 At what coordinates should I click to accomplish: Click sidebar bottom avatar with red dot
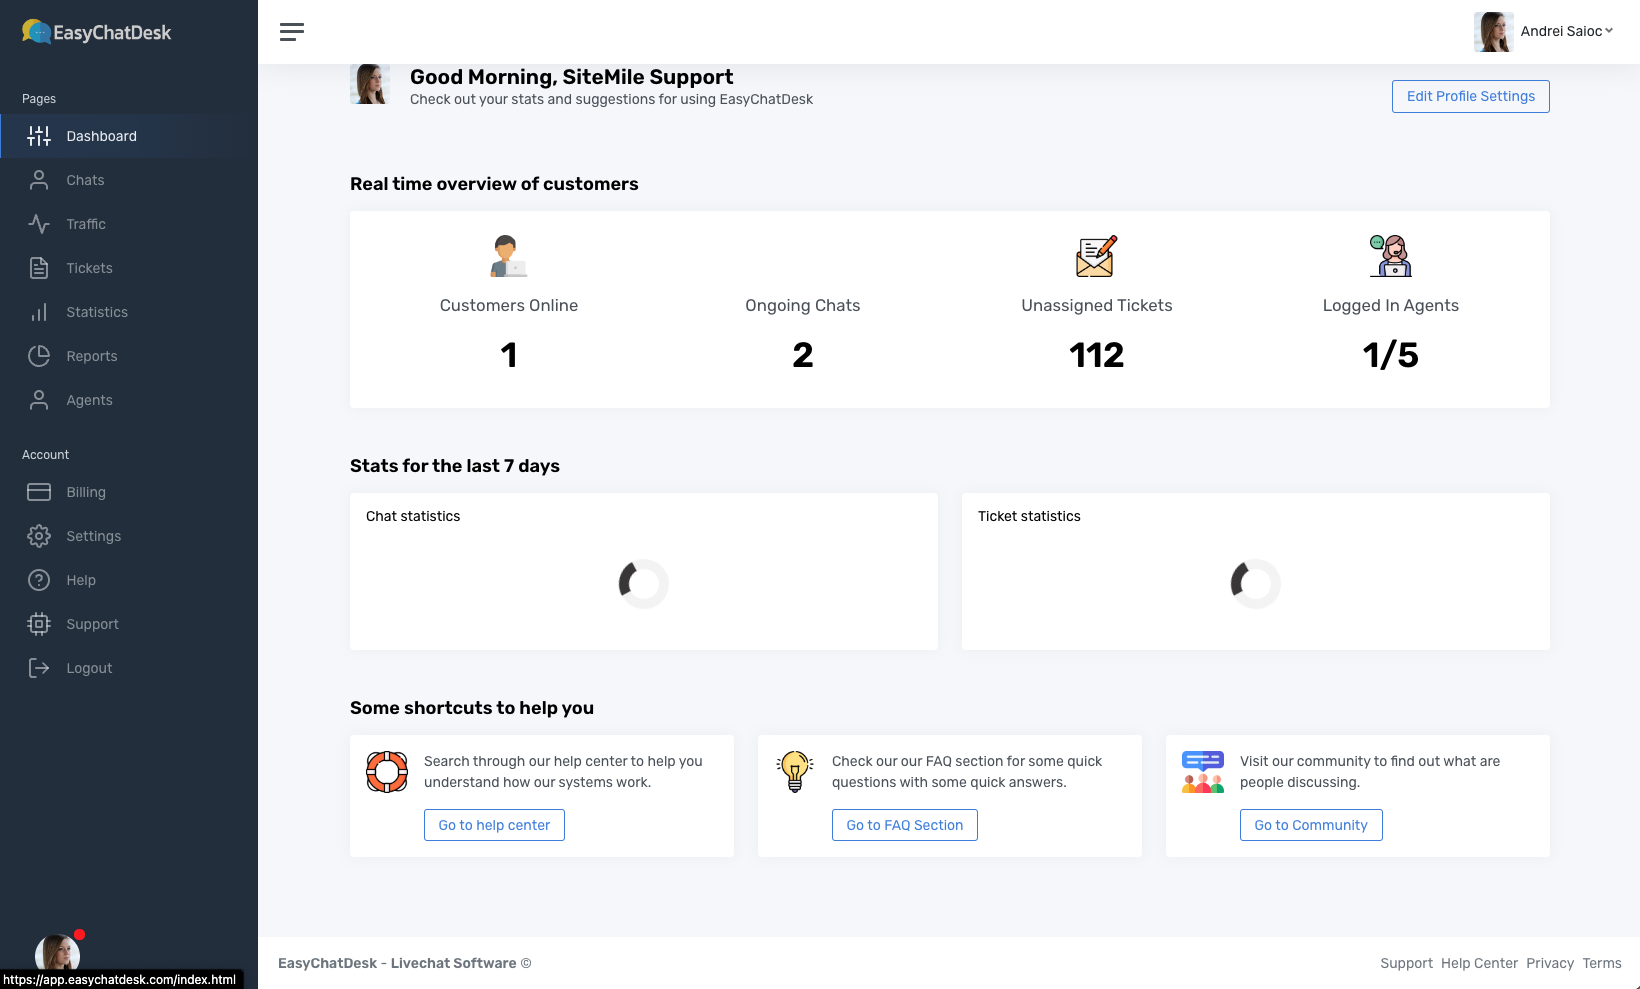[x=58, y=955]
